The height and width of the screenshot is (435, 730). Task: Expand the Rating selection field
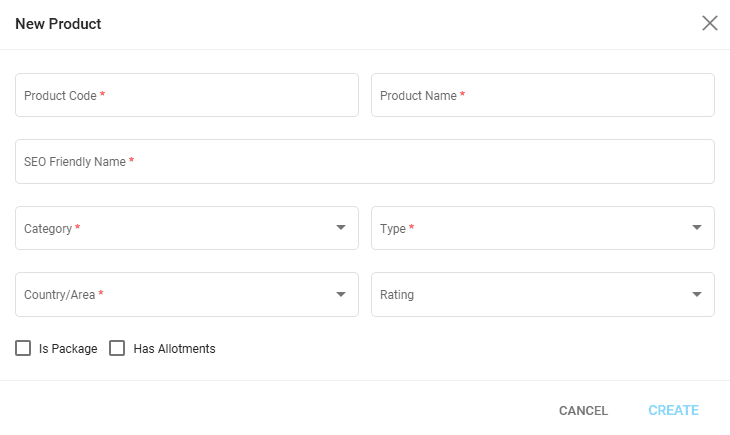click(530, 294)
